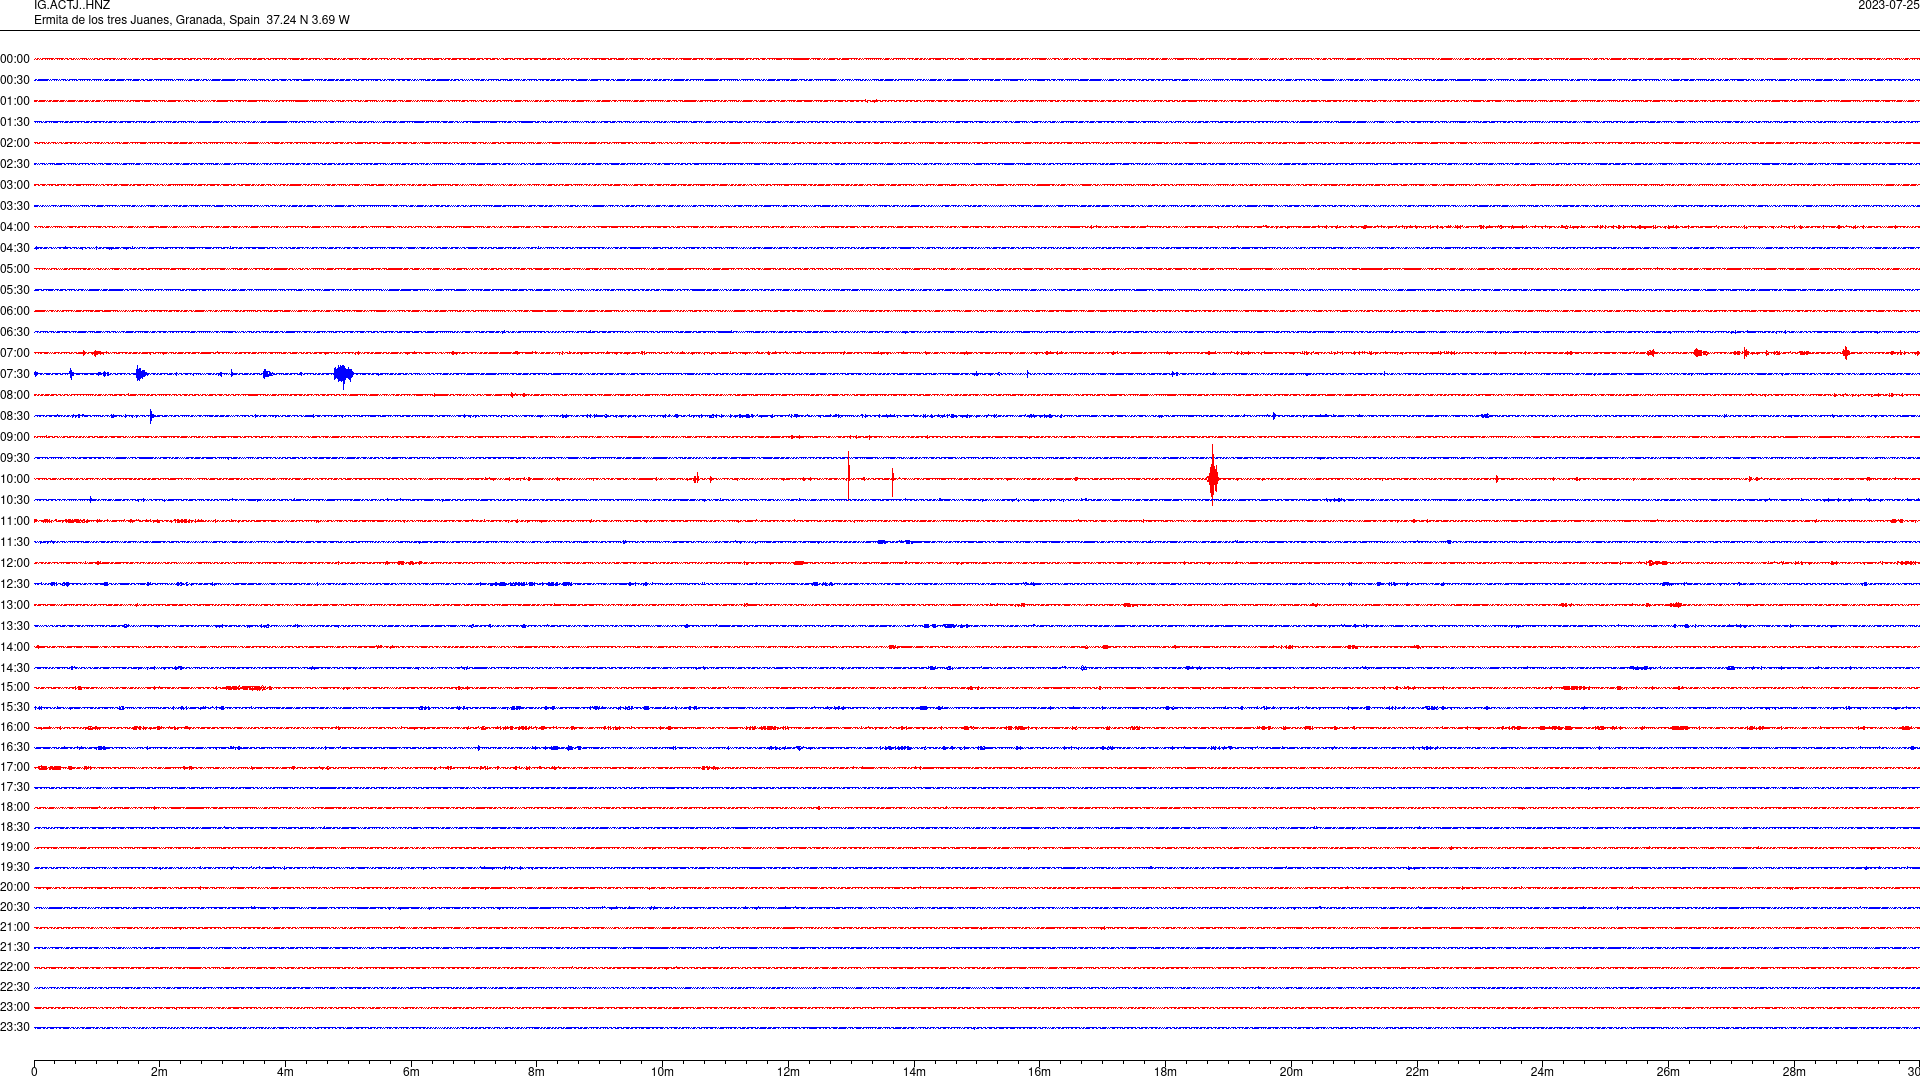Screen dimensions: 1920x1080
Task: Click the station code IG.ACTJ..HNZ title
Action: click(72, 6)
